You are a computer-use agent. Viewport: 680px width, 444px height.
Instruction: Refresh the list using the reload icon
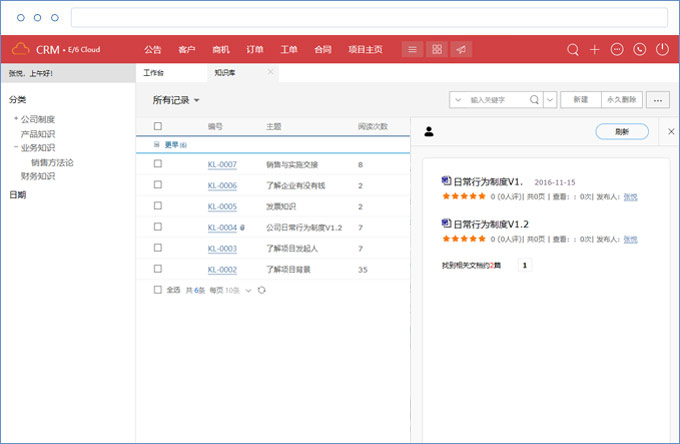click(x=262, y=290)
